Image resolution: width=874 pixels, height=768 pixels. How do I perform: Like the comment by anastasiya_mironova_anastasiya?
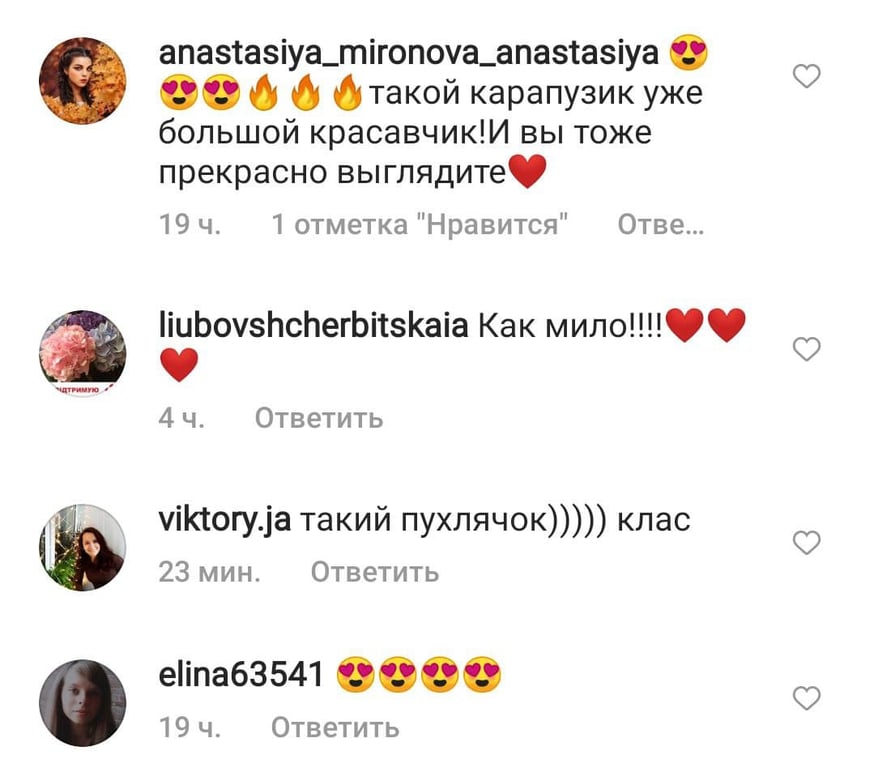(x=807, y=76)
